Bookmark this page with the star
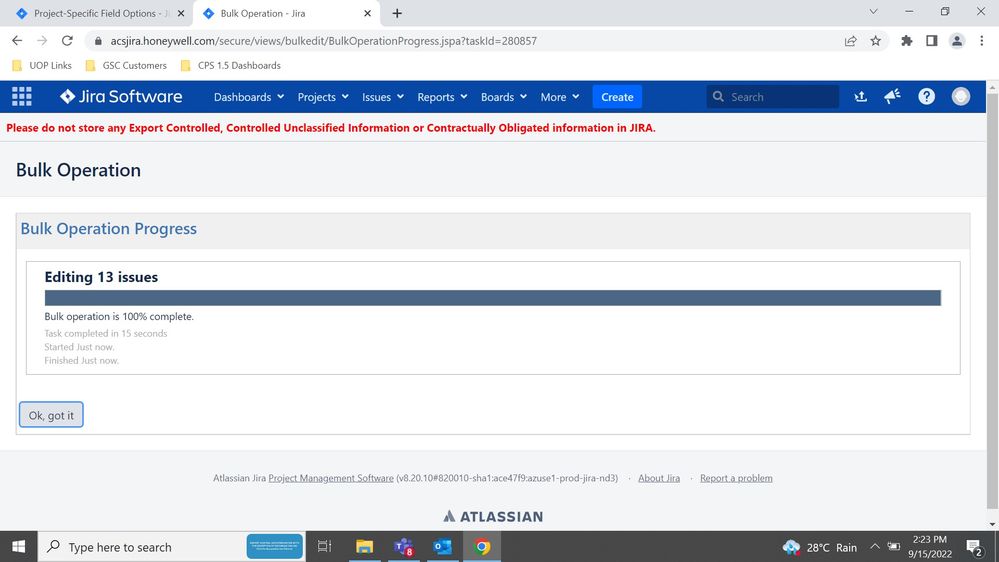Screen dimensions: 999x562 point(876,41)
